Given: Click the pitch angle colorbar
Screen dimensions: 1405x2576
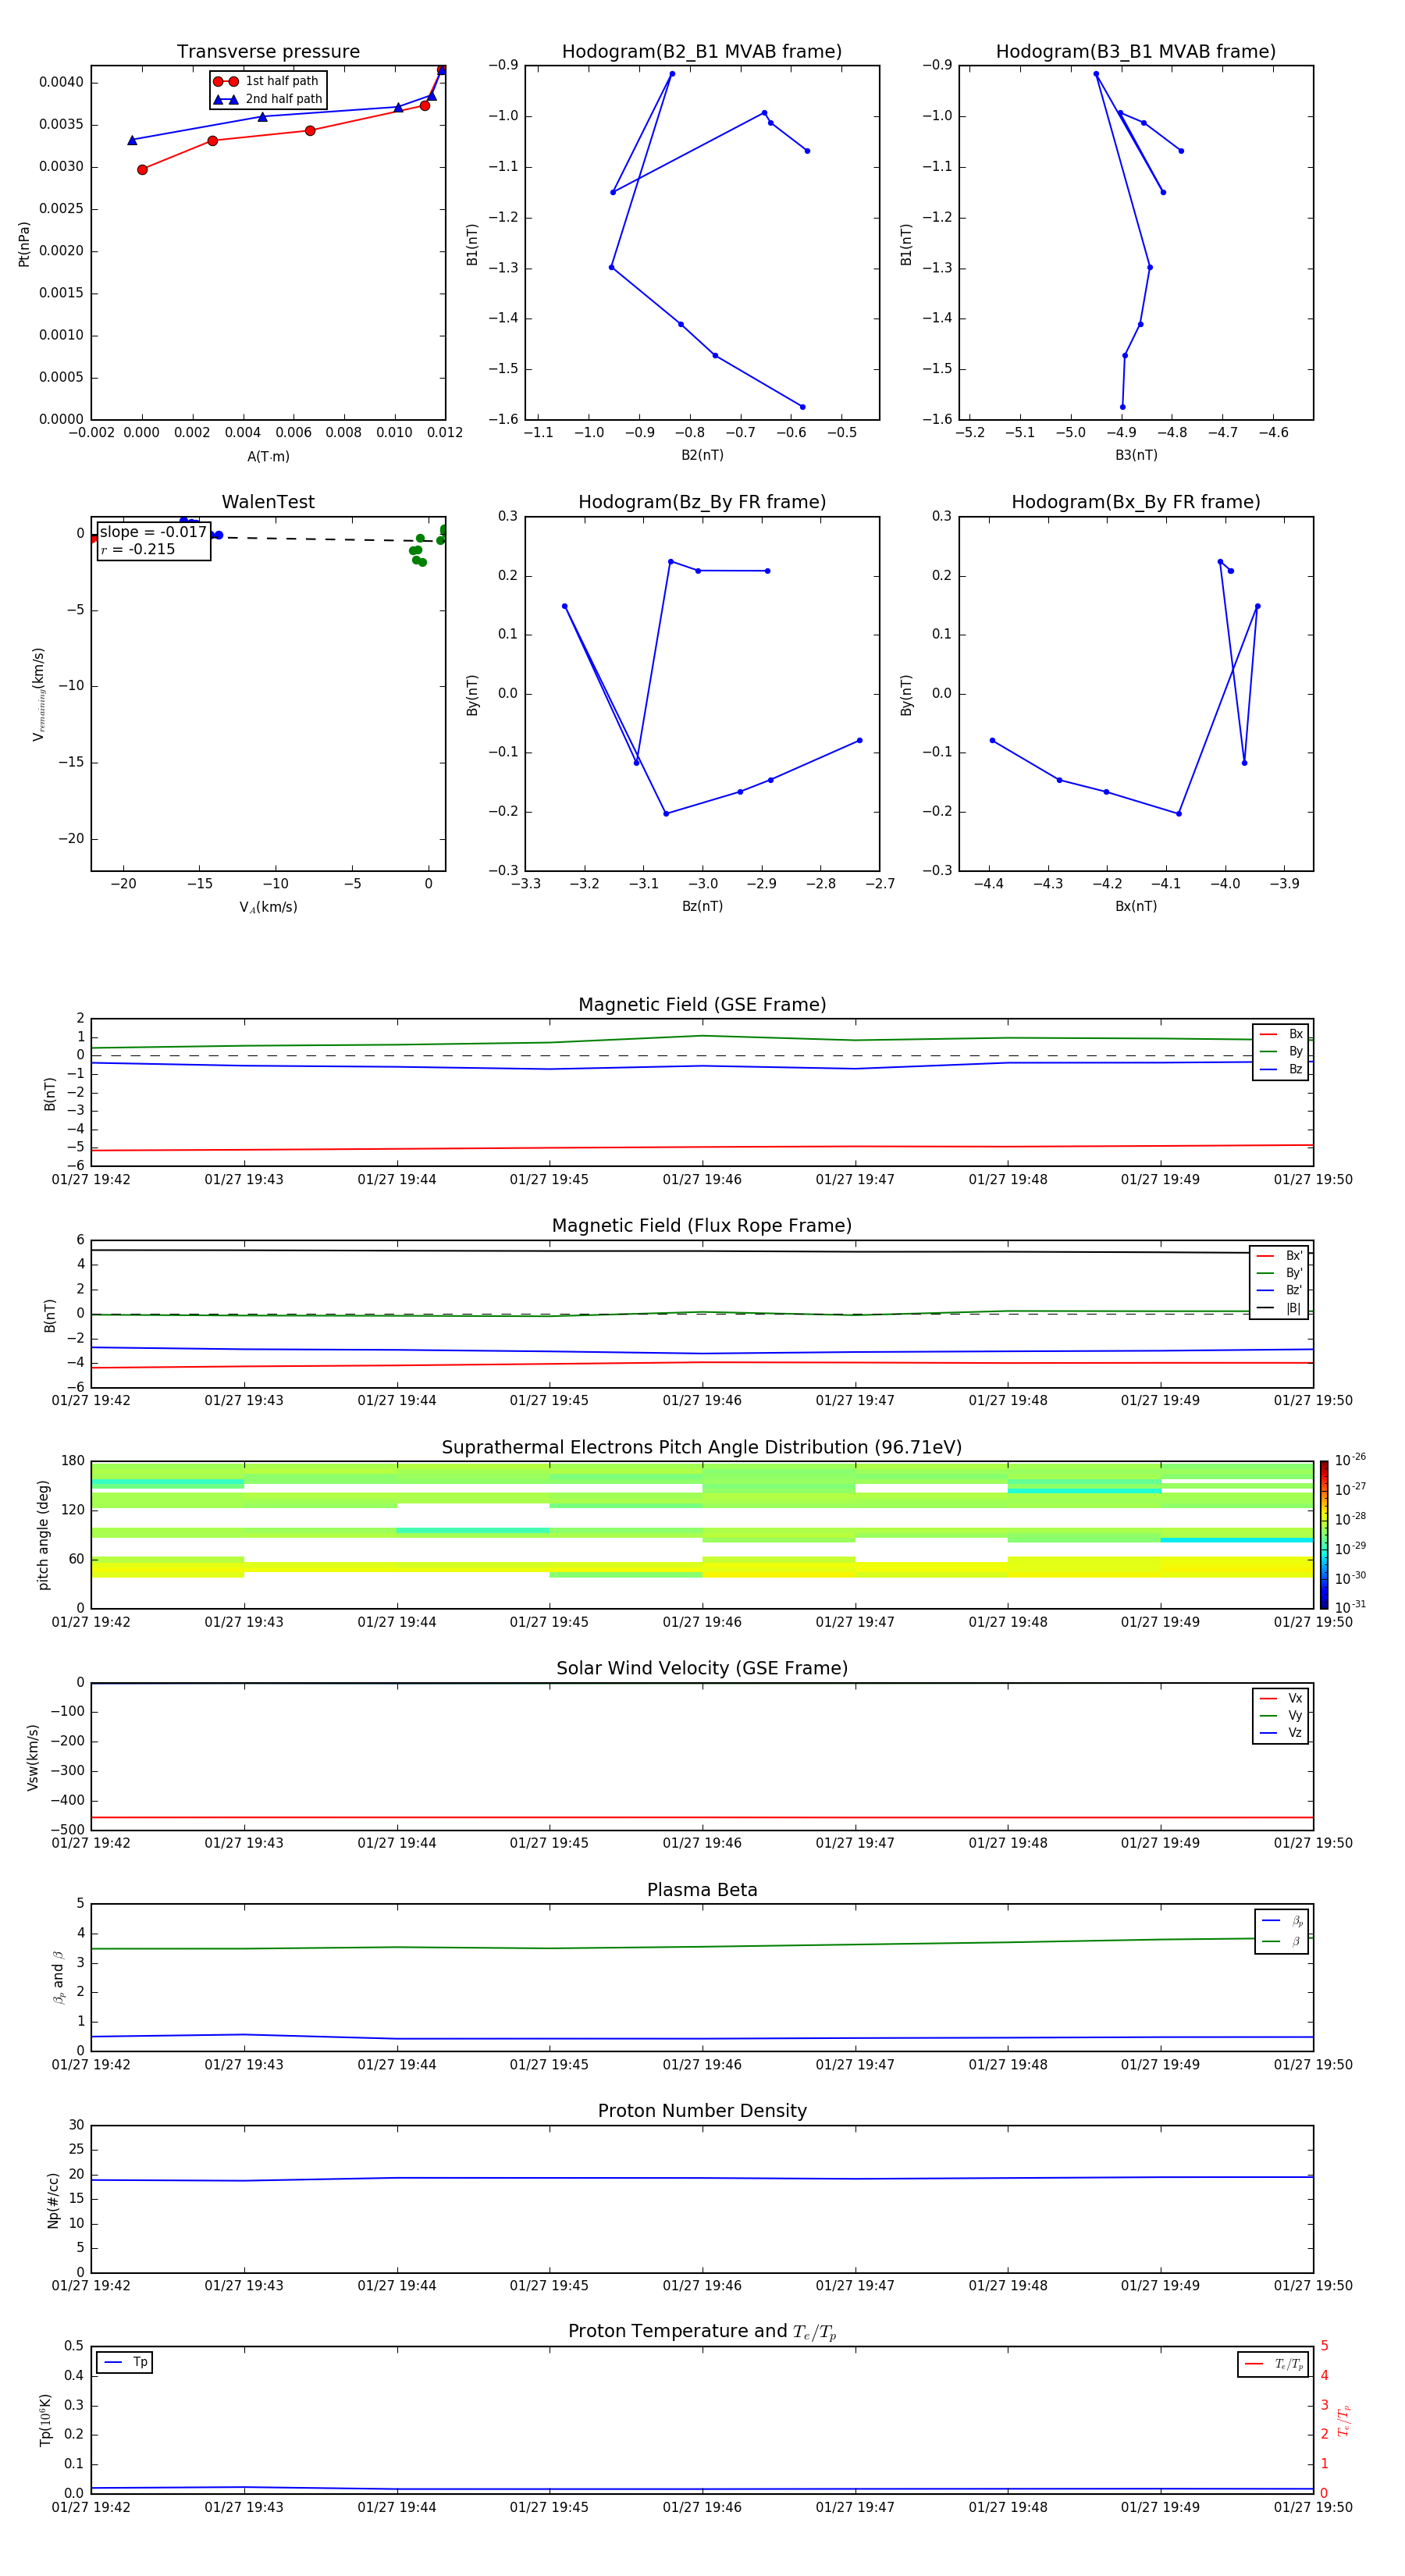Looking at the screenshot, I should point(1324,1535).
